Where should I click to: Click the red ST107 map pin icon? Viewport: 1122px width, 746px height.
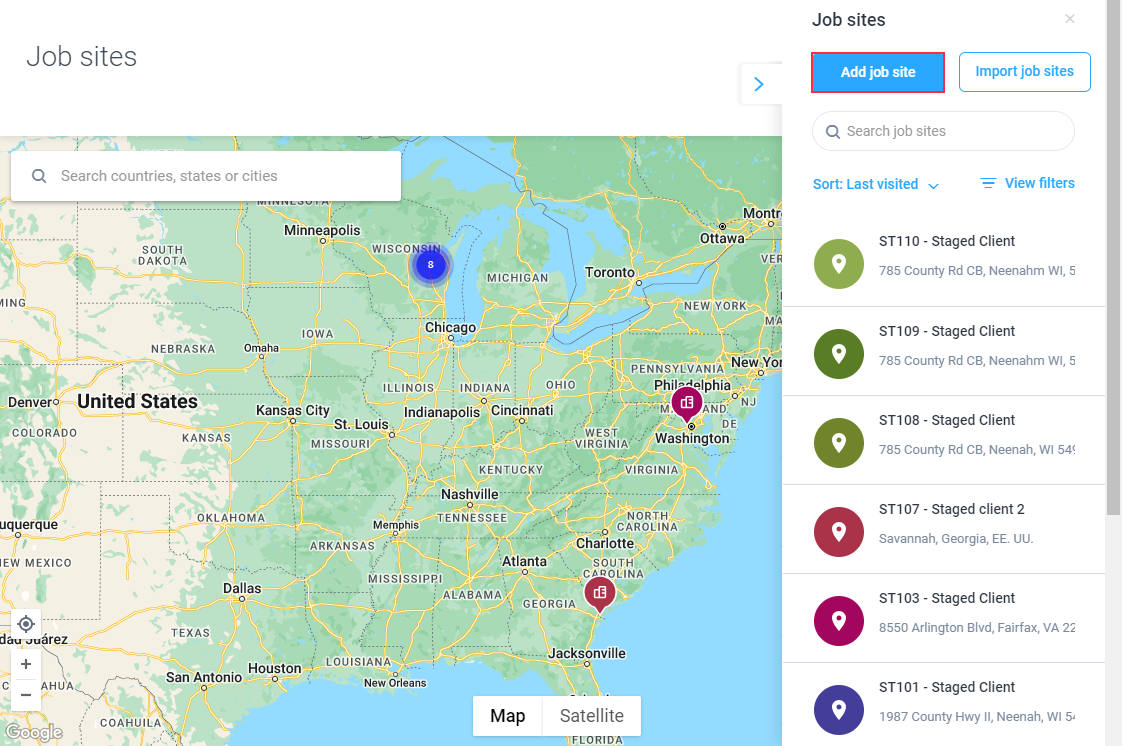pyautogui.click(x=838, y=531)
